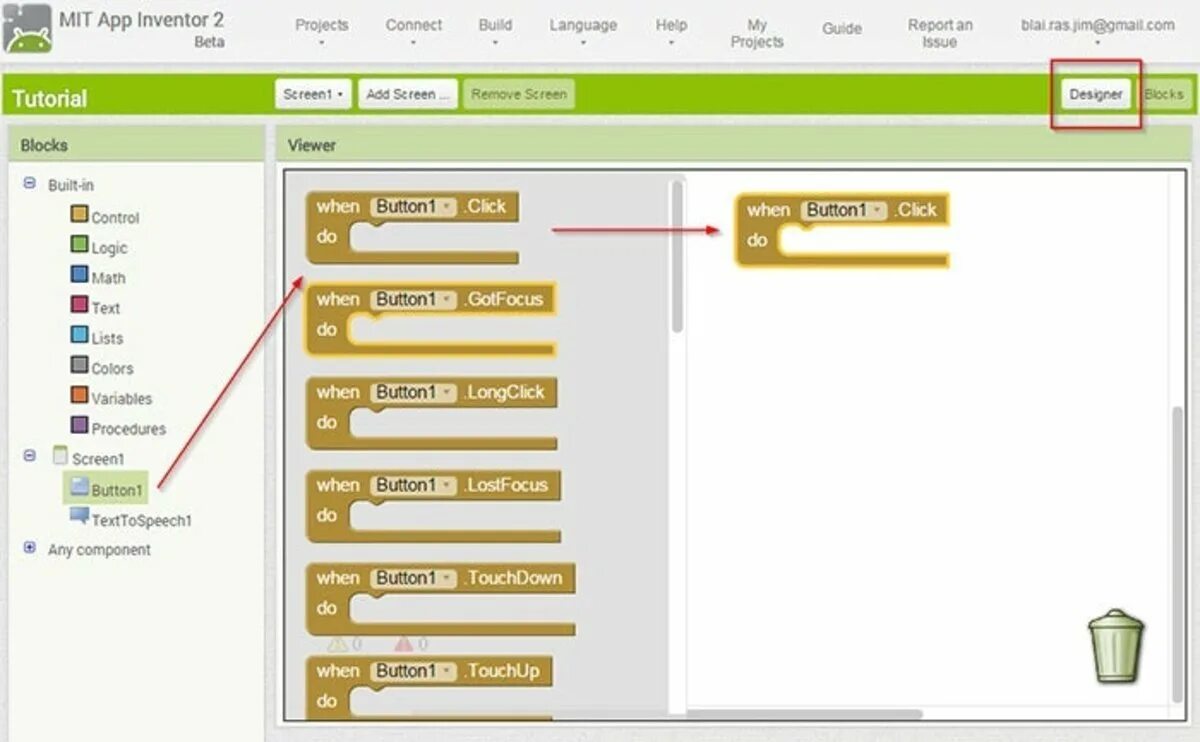Screen dimensions: 1200x742
Task: Expand the Any component section
Action: click(x=29, y=548)
